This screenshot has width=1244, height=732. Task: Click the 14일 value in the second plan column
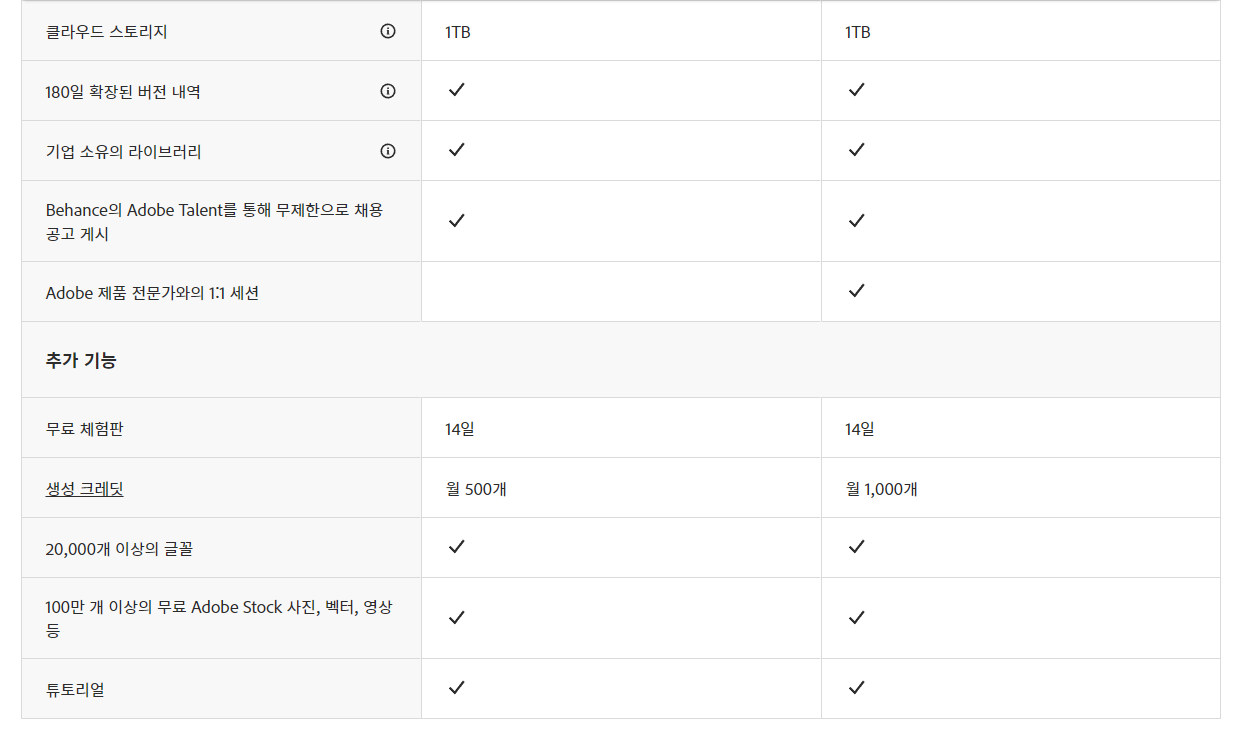(856, 427)
